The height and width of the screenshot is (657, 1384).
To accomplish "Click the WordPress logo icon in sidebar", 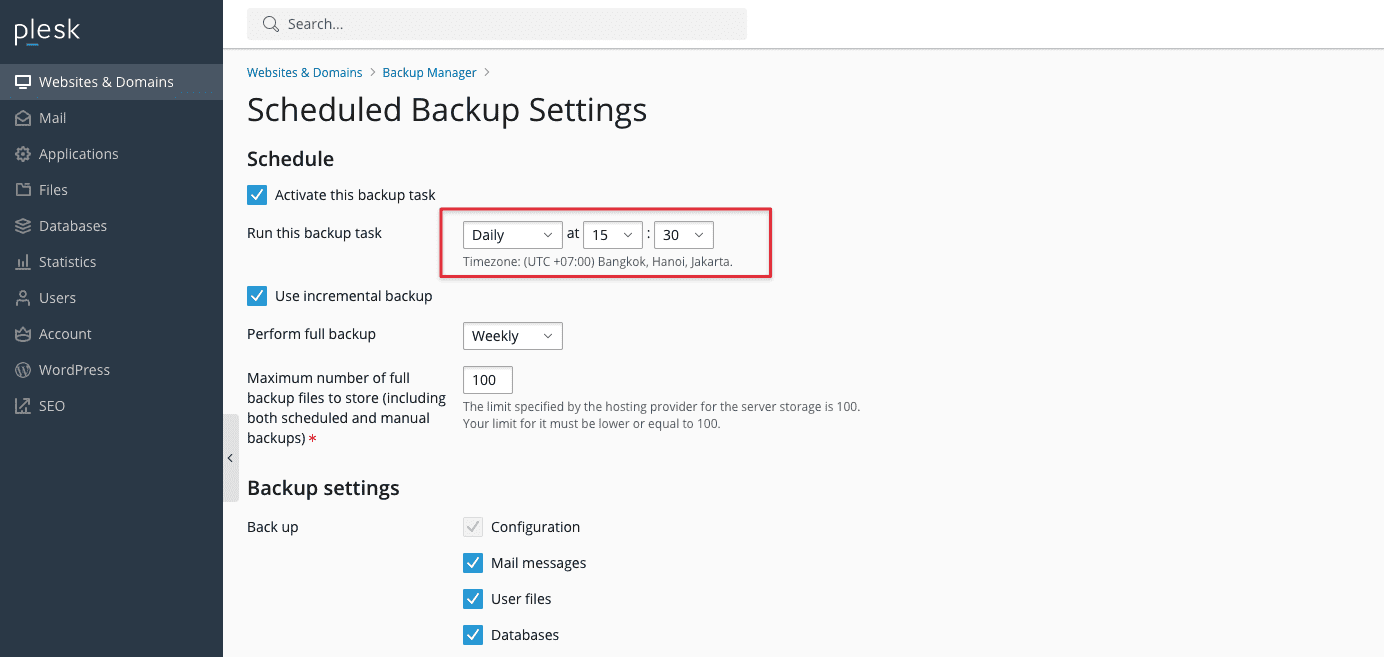I will [23, 370].
